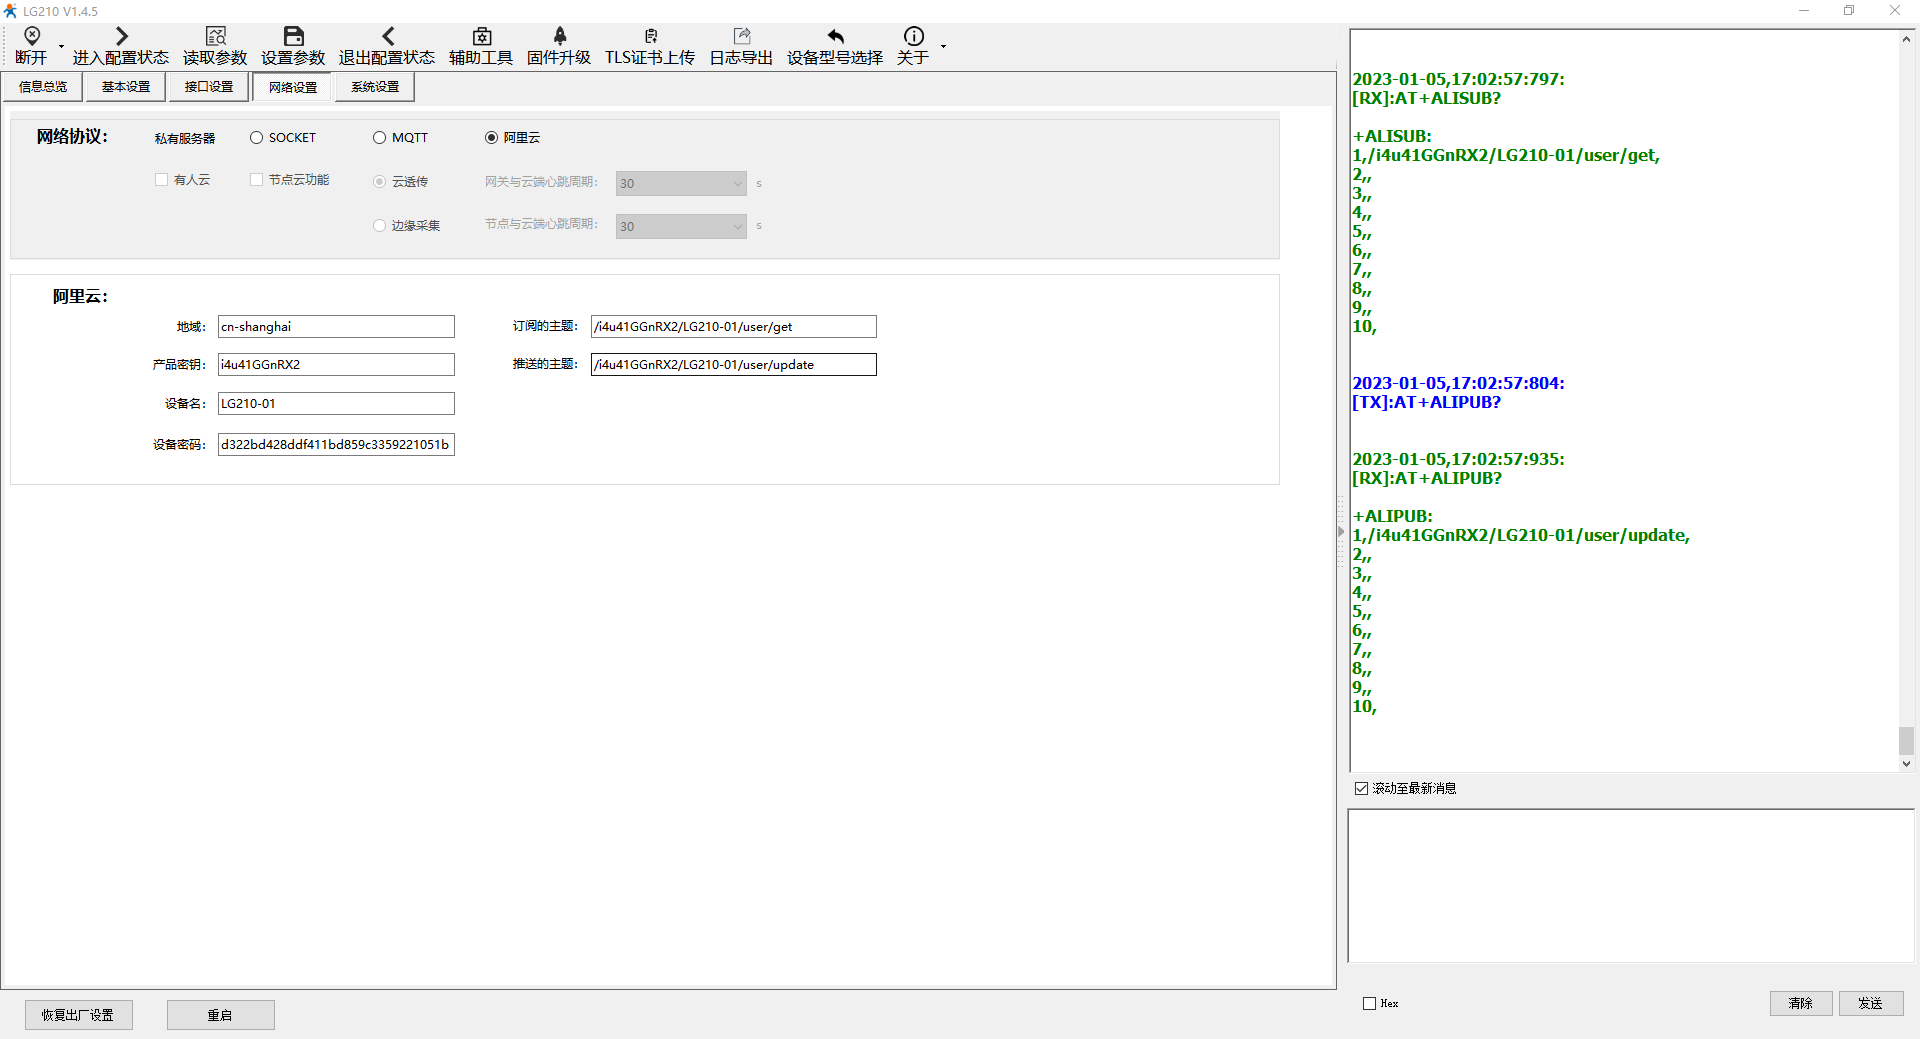Click 产品密钥 input field
1920x1039 pixels.
(336, 365)
